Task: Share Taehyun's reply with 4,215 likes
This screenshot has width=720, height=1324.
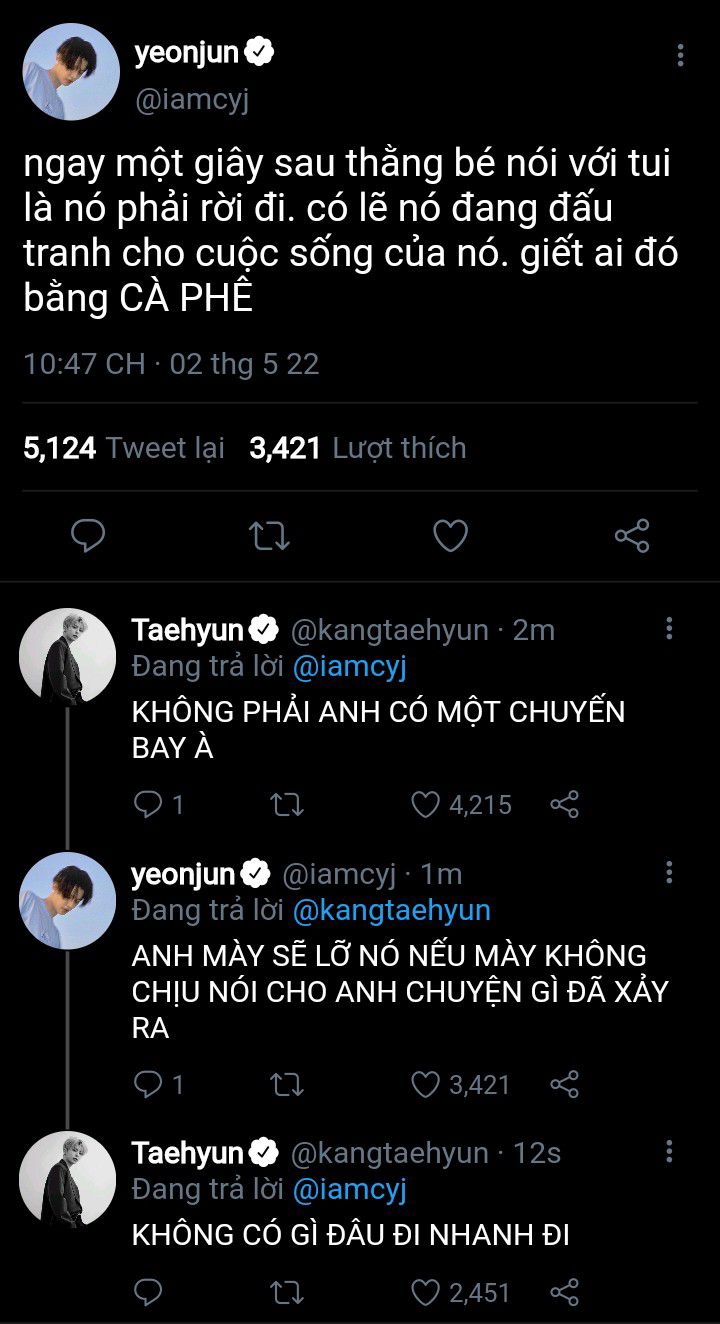Action: pos(565,804)
